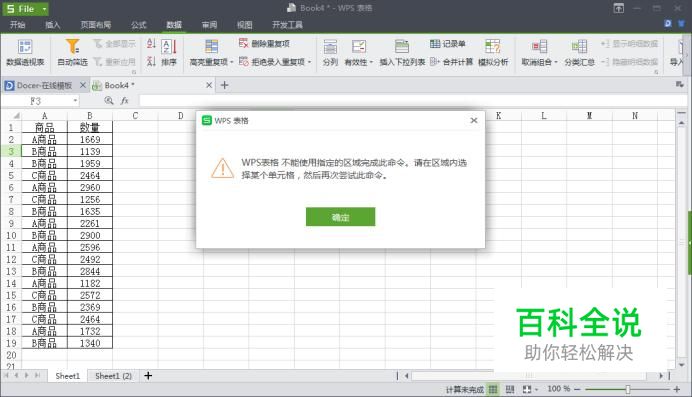This screenshot has height=397, width=692.
Task: Click the 确定 button in the dialog
Action: click(340, 217)
